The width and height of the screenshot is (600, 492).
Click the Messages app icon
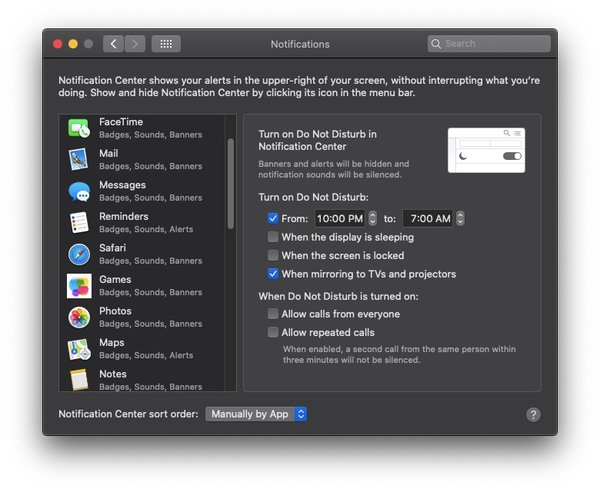[80, 191]
